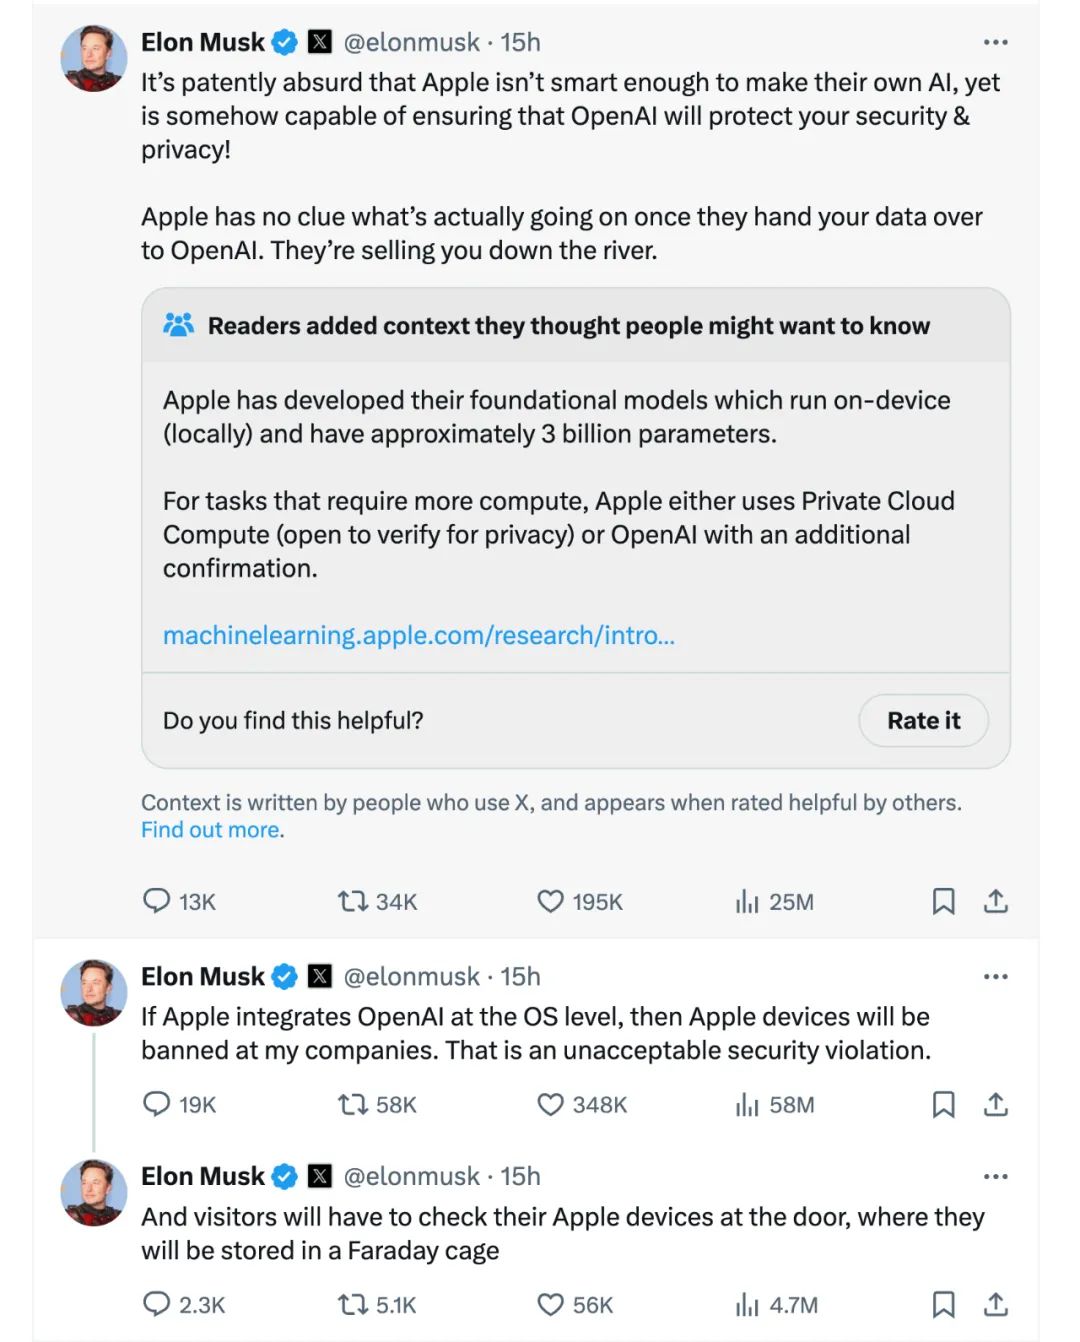The width and height of the screenshot is (1080, 1342).
Task: Open Elon Musk's avatar on first tweet
Action: point(94,58)
